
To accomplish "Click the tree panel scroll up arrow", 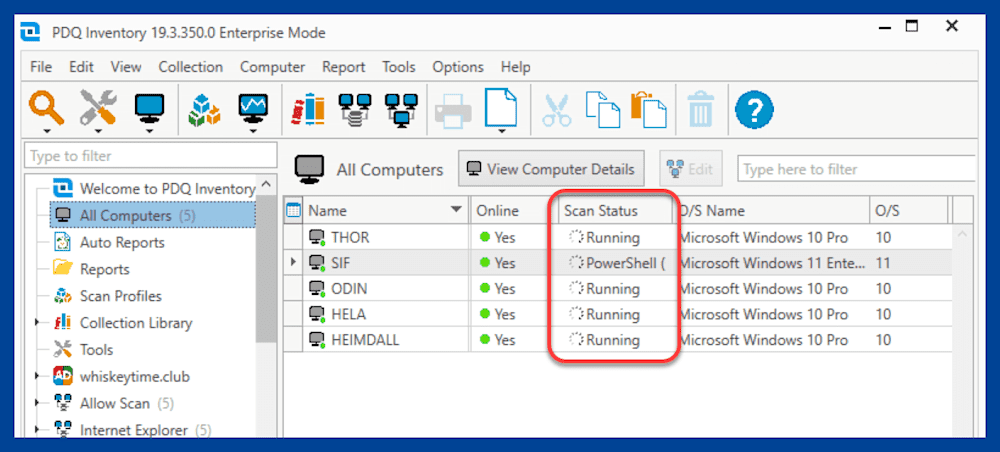I will pyautogui.click(x=266, y=186).
